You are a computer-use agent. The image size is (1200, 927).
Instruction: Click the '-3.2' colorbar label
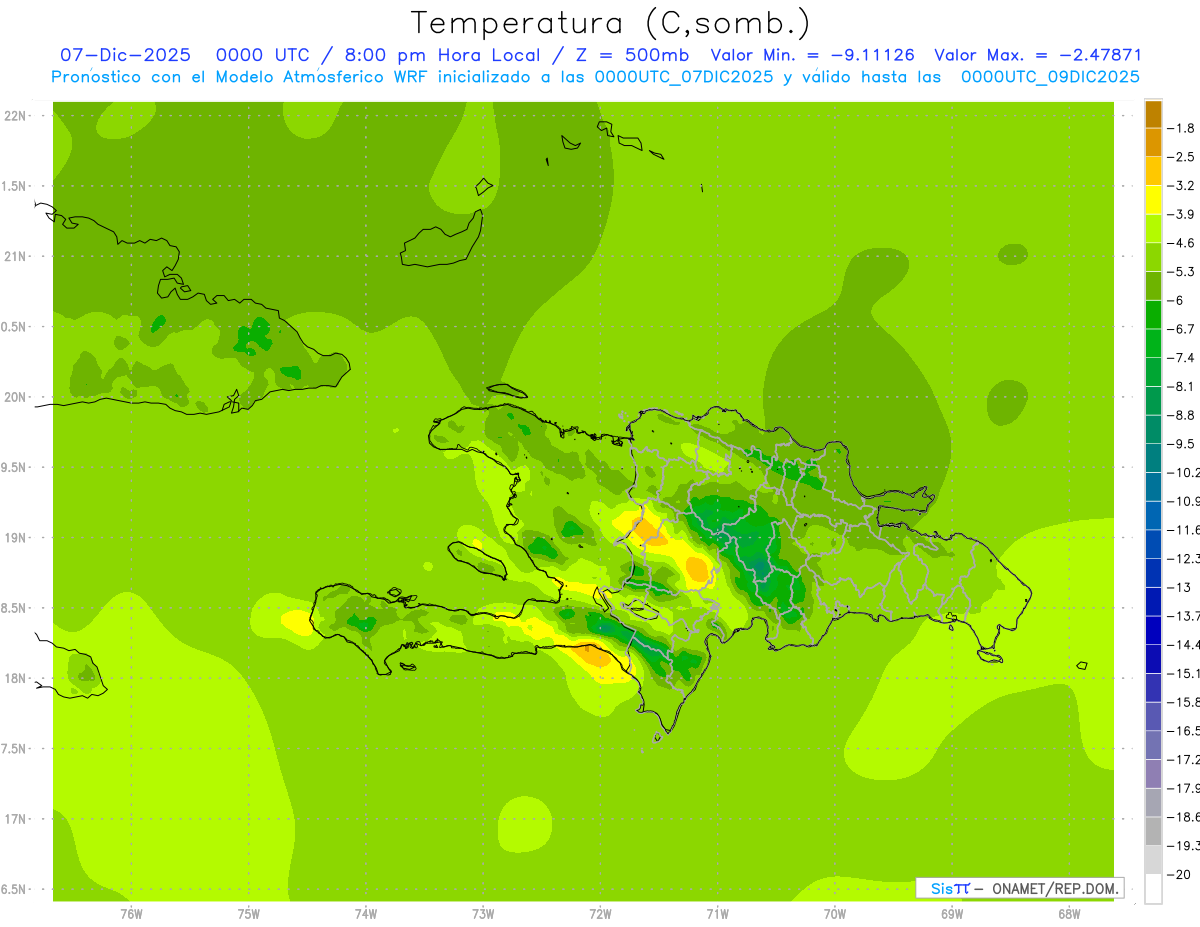coord(1183,186)
